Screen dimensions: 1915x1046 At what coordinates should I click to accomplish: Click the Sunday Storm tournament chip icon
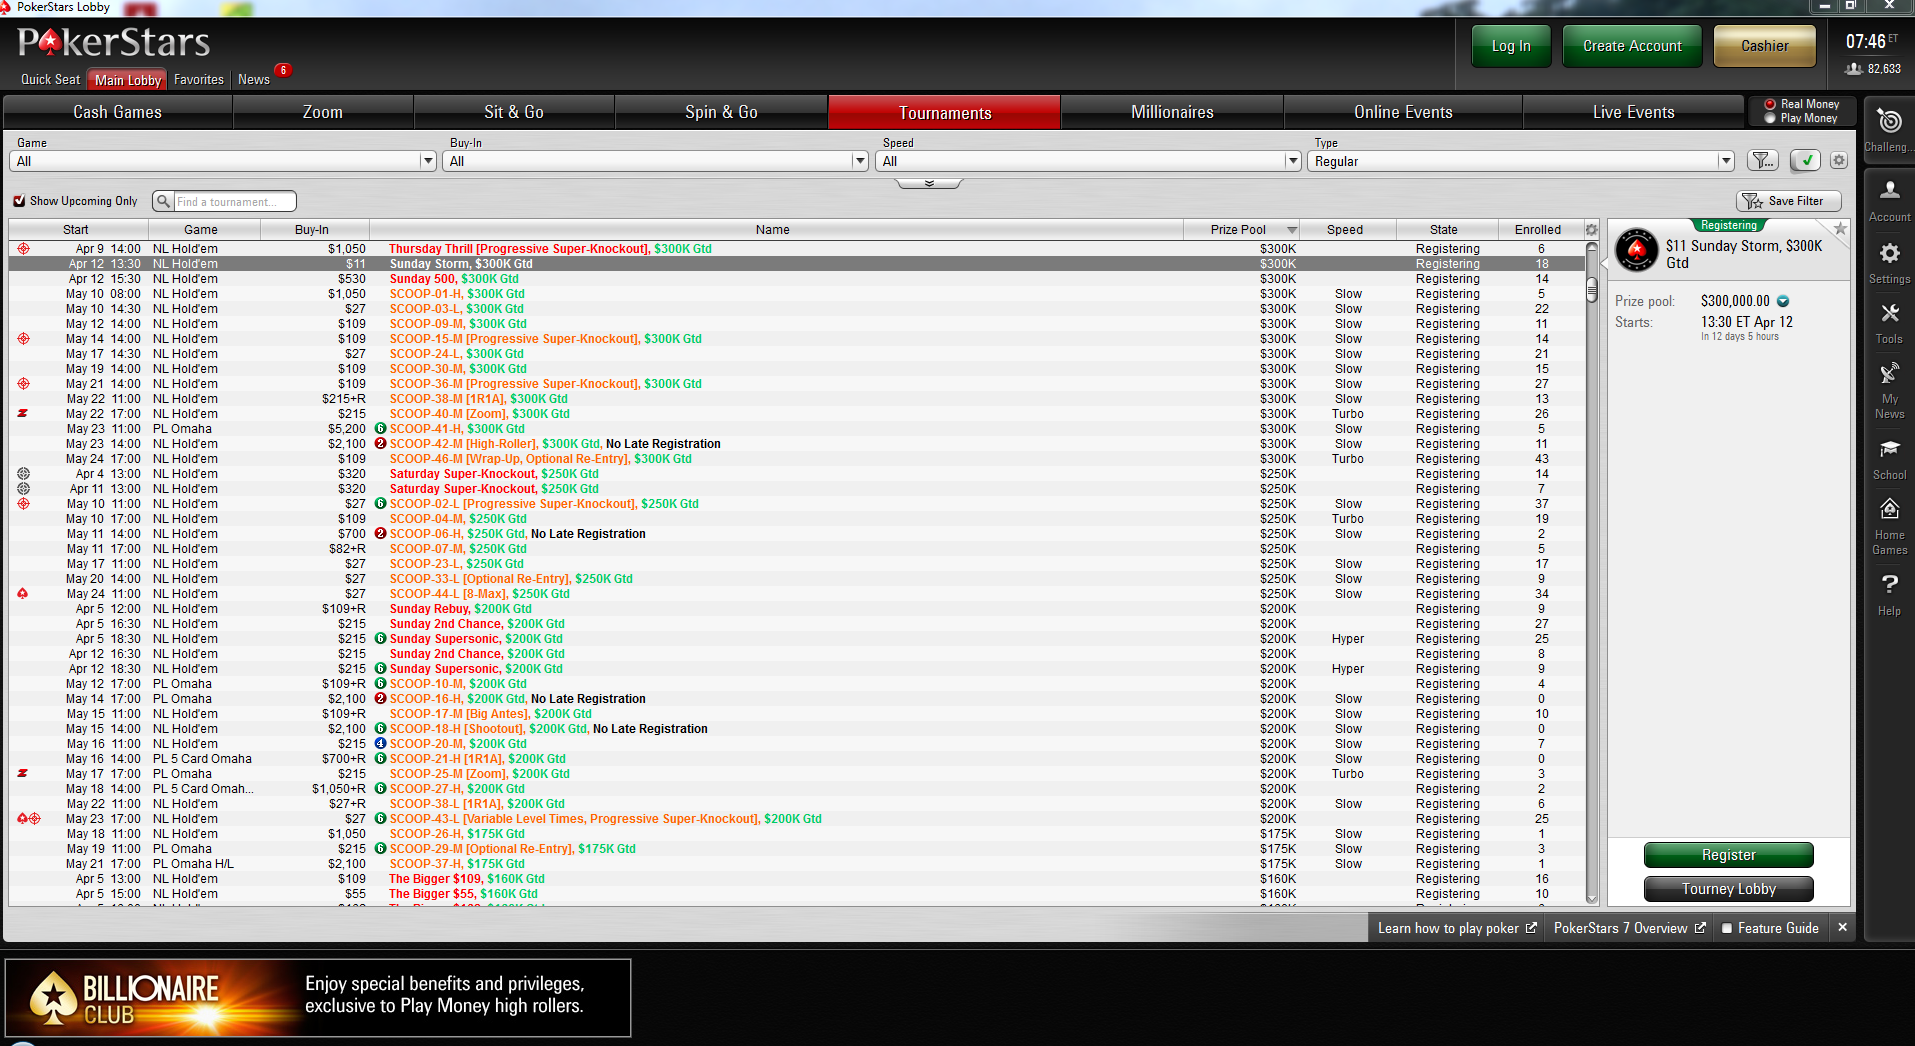tap(1637, 250)
